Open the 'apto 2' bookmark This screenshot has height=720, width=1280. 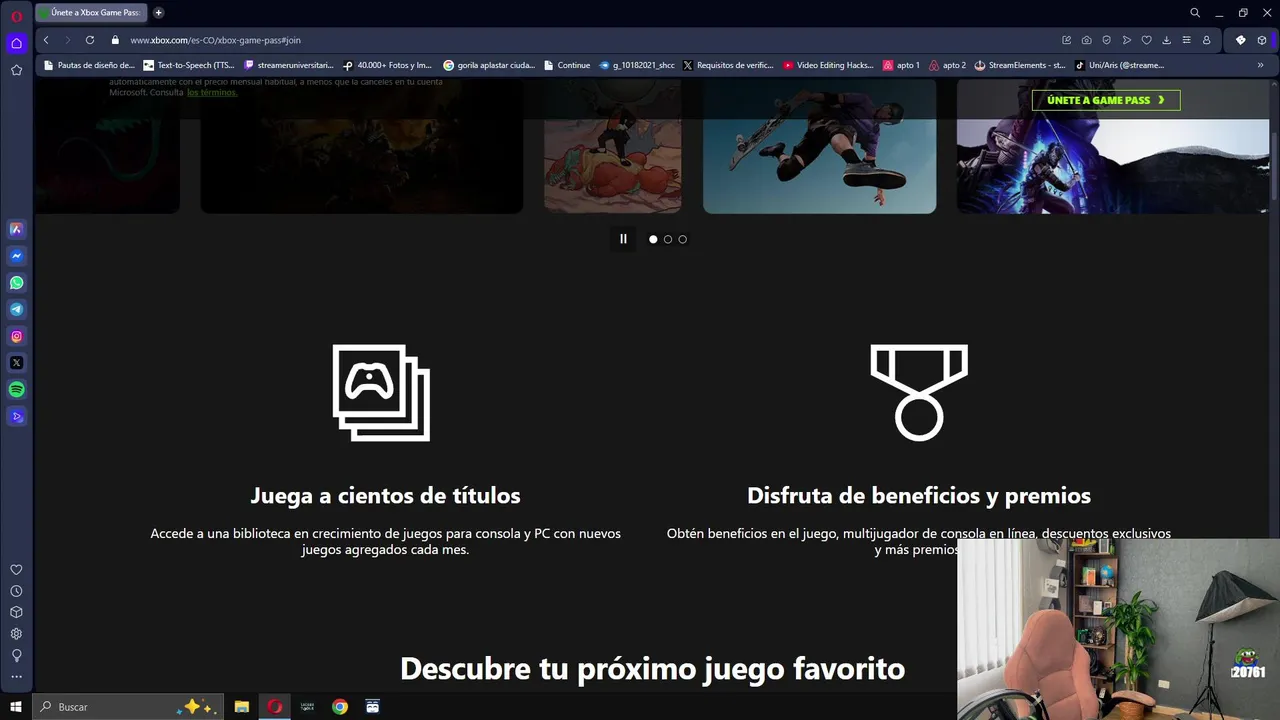click(x=947, y=65)
